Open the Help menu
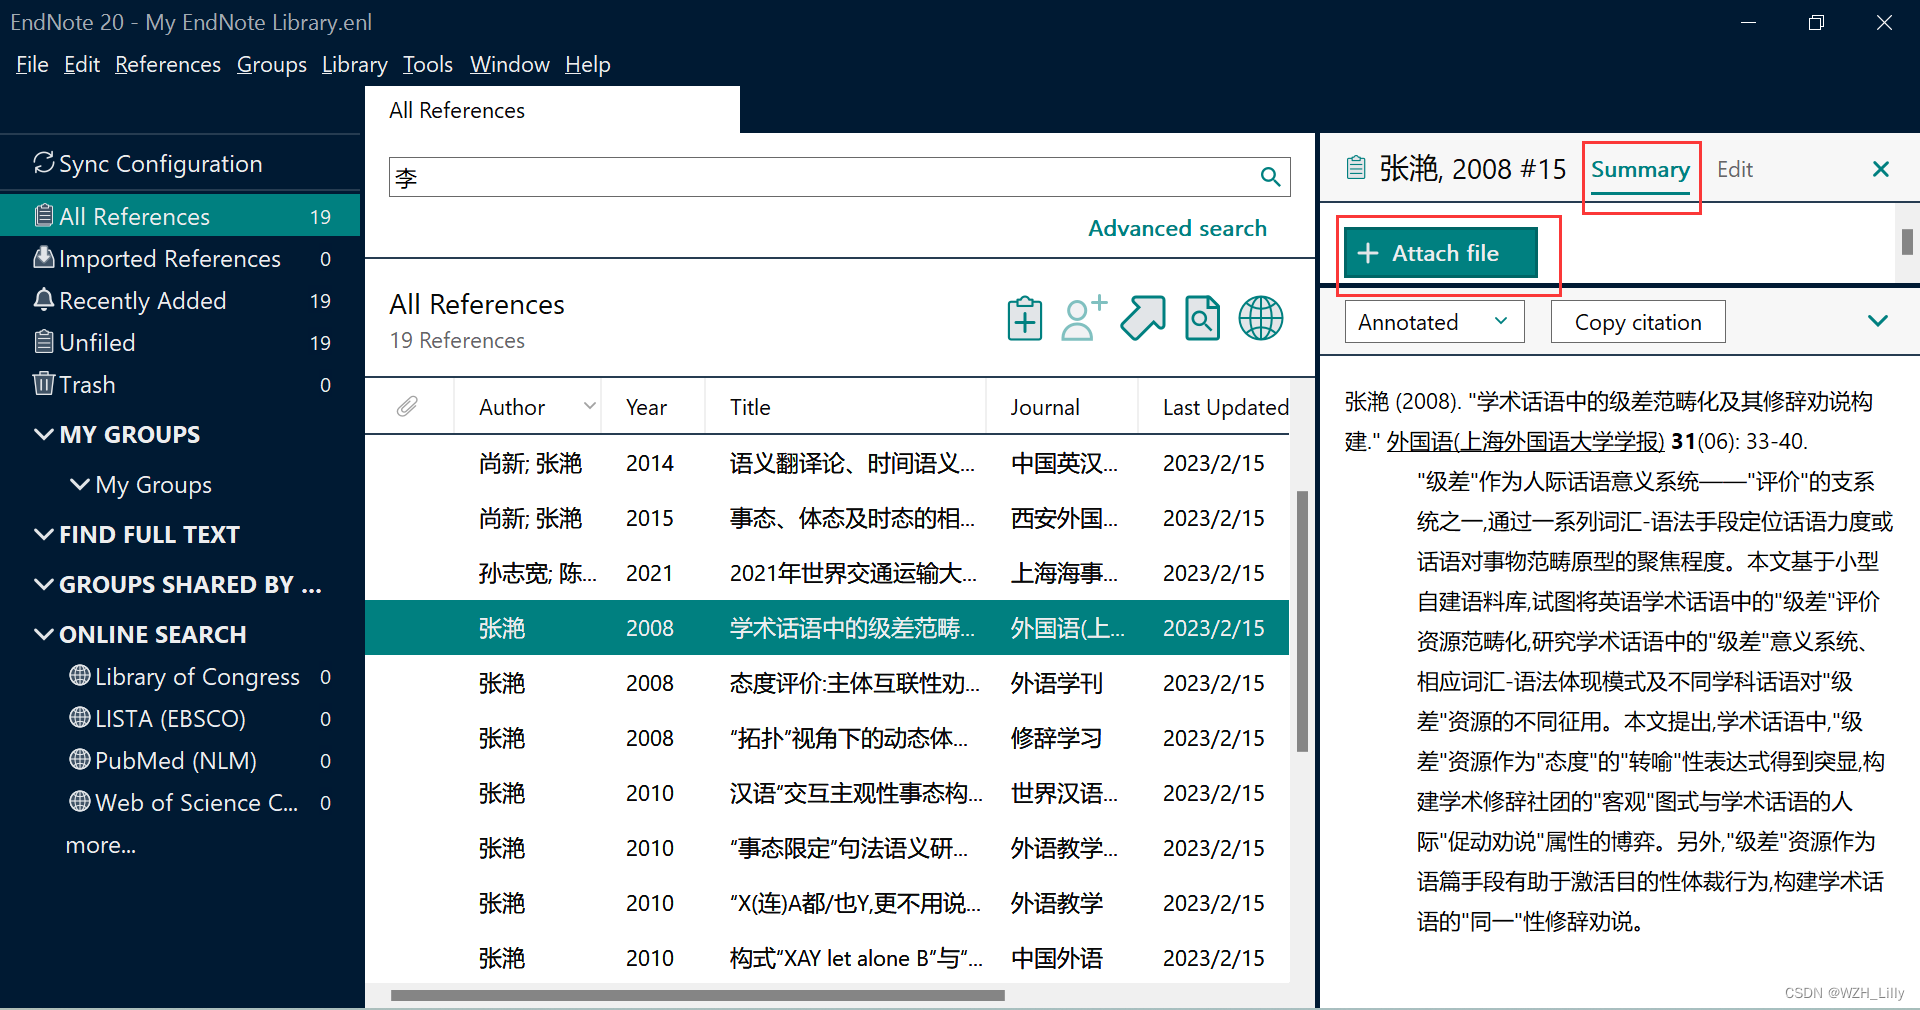This screenshot has width=1920, height=1010. click(x=588, y=64)
